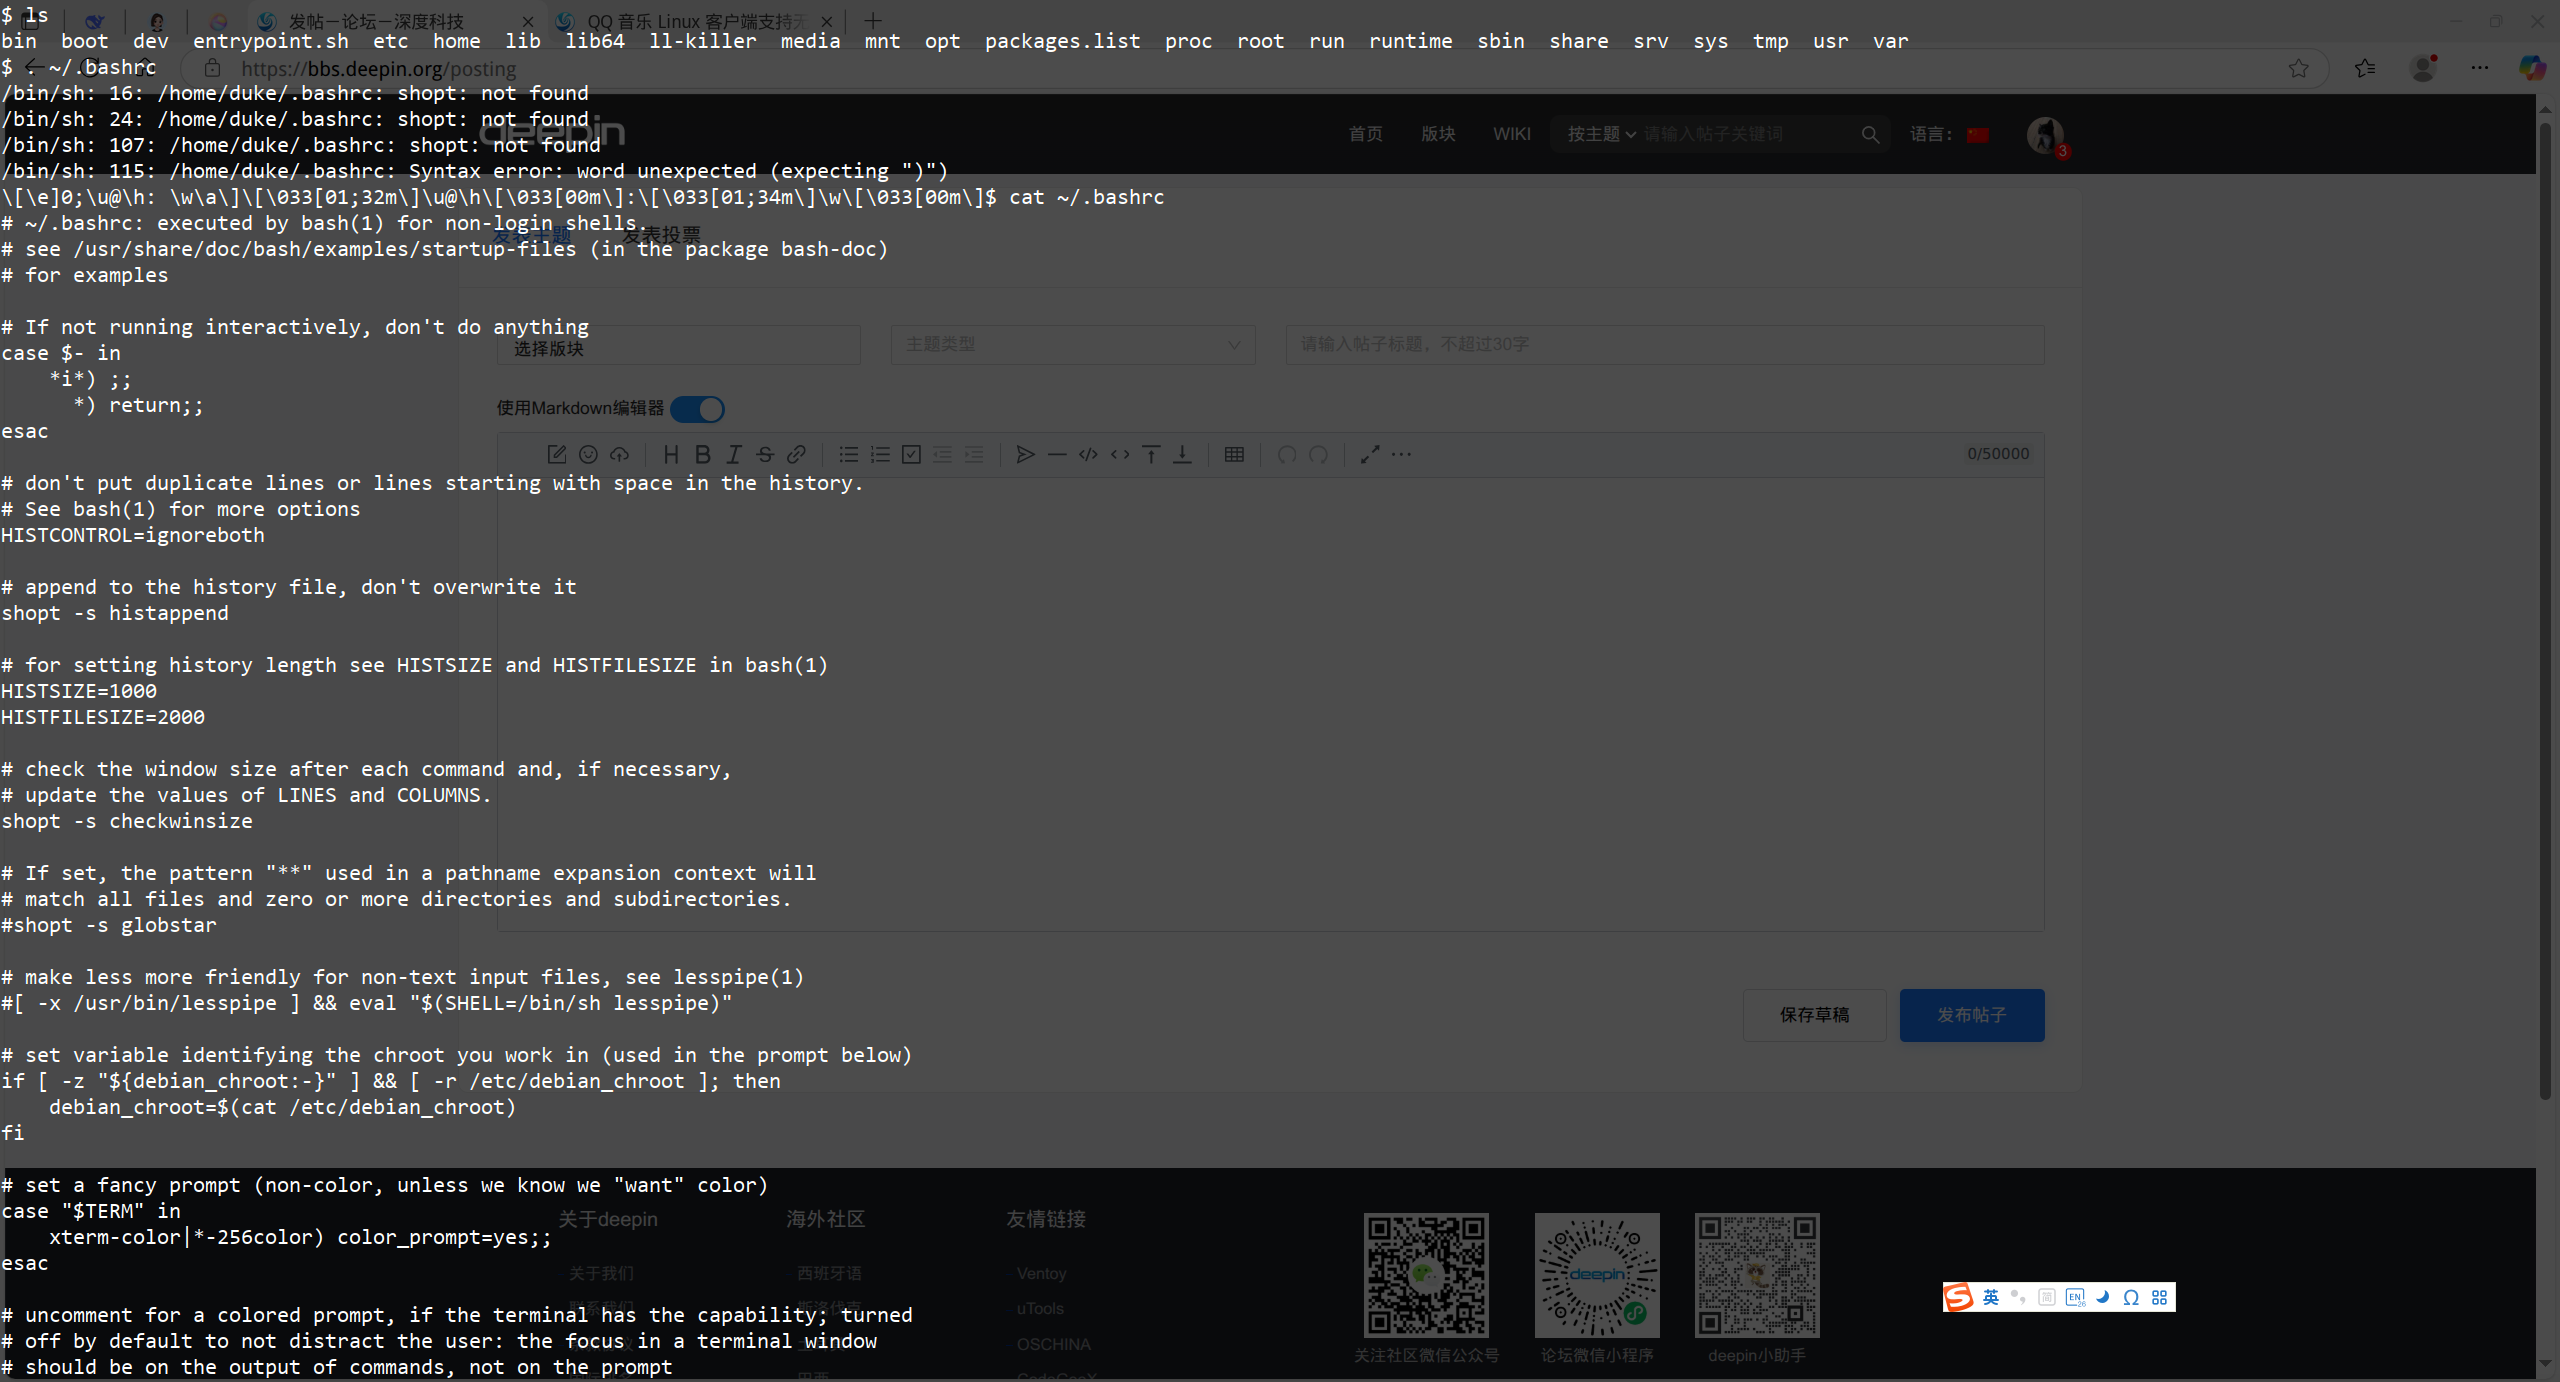Click the 发布帖子 publish post button
The height and width of the screenshot is (1382, 2560).
point(1971,1015)
